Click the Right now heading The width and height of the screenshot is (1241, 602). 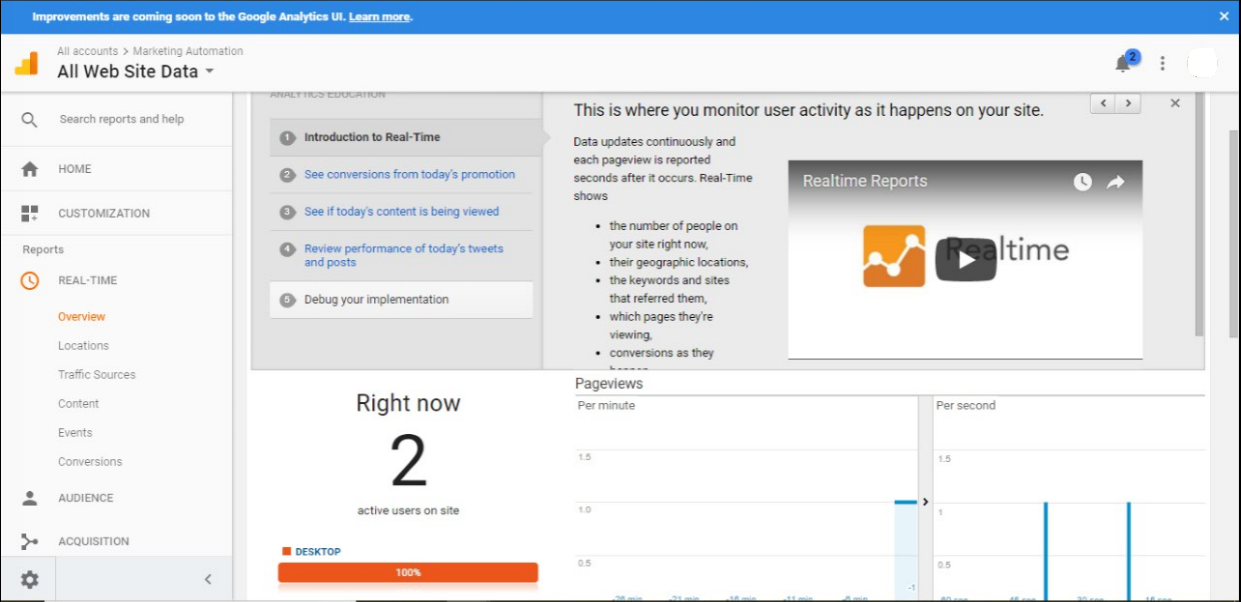click(408, 404)
